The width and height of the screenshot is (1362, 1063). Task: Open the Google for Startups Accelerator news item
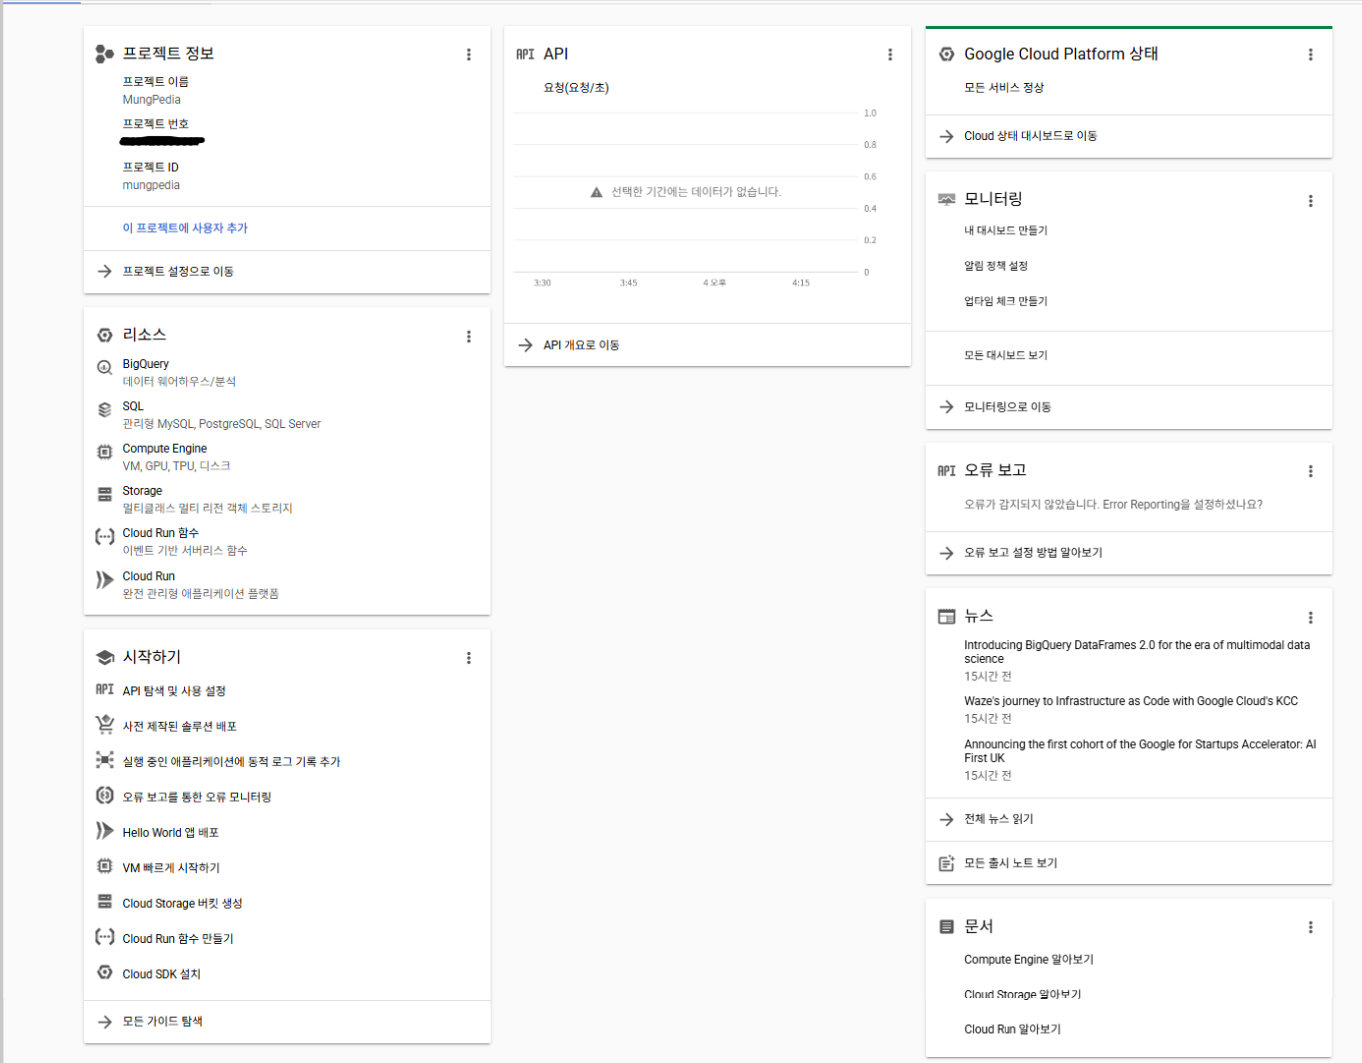(x=1140, y=751)
